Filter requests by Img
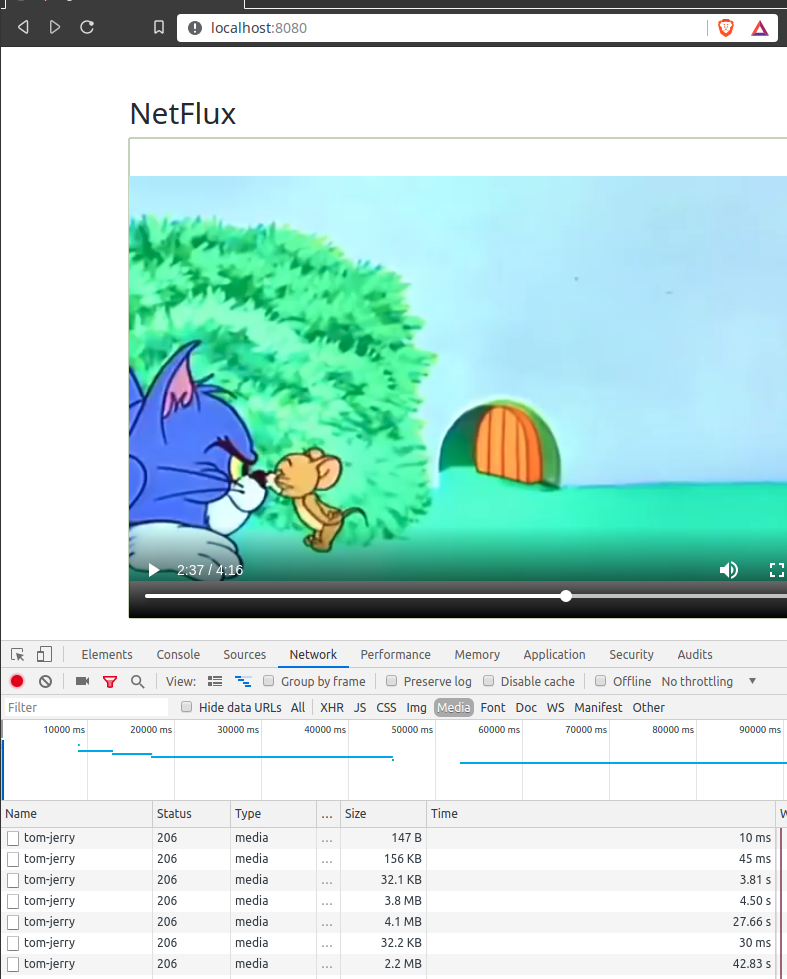Viewport: 787px width, 979px height. [416, 707]
